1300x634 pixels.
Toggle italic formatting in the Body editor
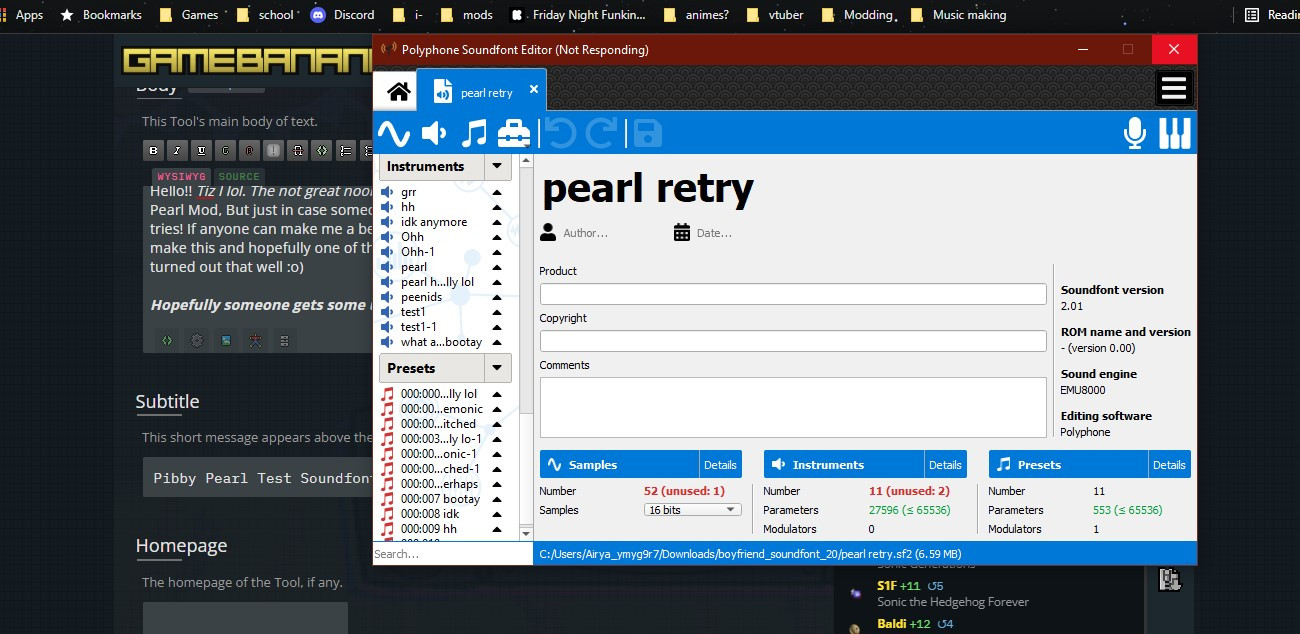click(174, 150)
